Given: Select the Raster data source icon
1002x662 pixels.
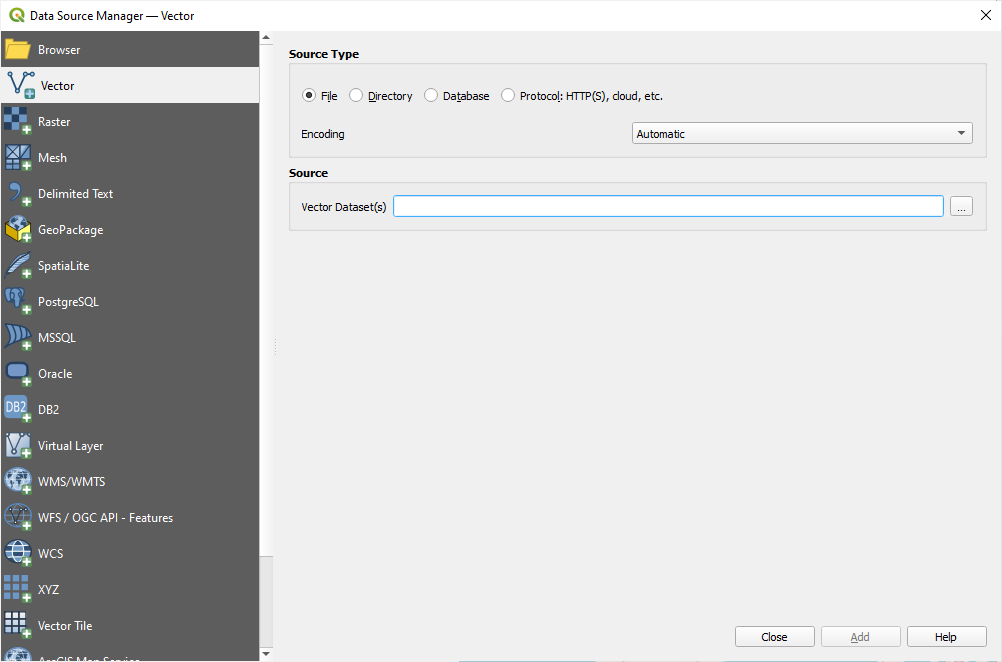Looking at the screenshot, I should click(x=62, y=121).
